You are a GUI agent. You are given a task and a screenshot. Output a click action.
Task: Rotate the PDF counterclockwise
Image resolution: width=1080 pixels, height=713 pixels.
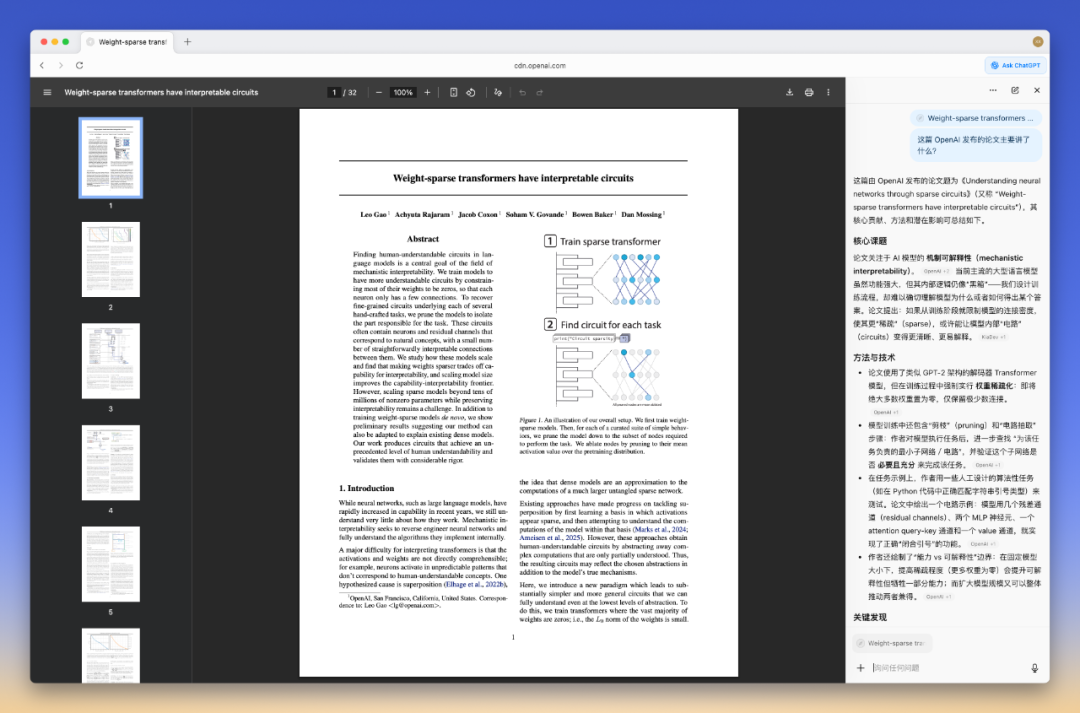click(x=470, y=92)
